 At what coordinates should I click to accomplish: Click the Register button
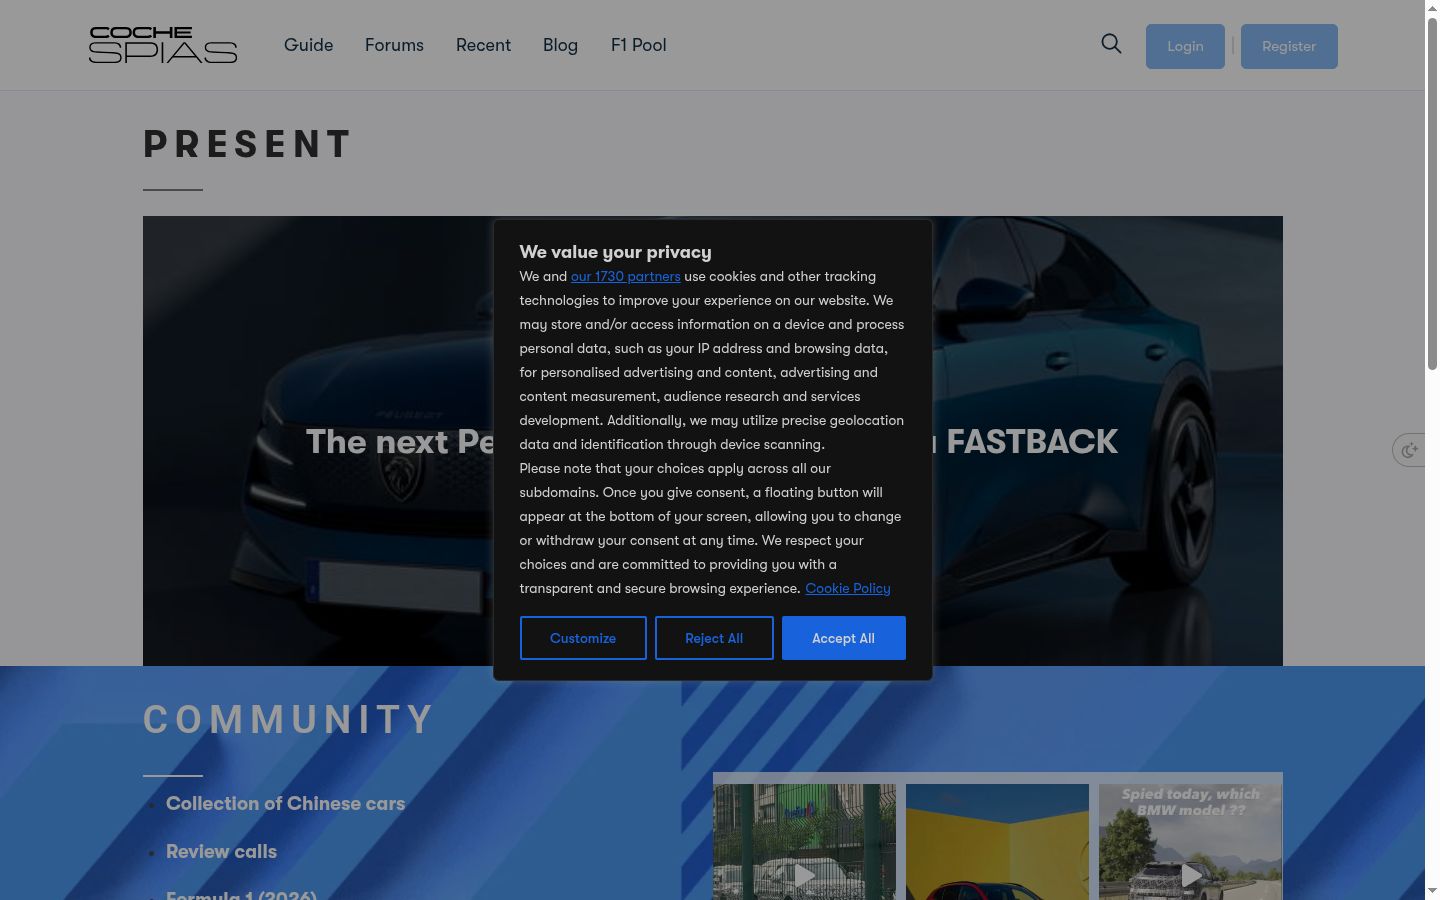[1289, 46]
